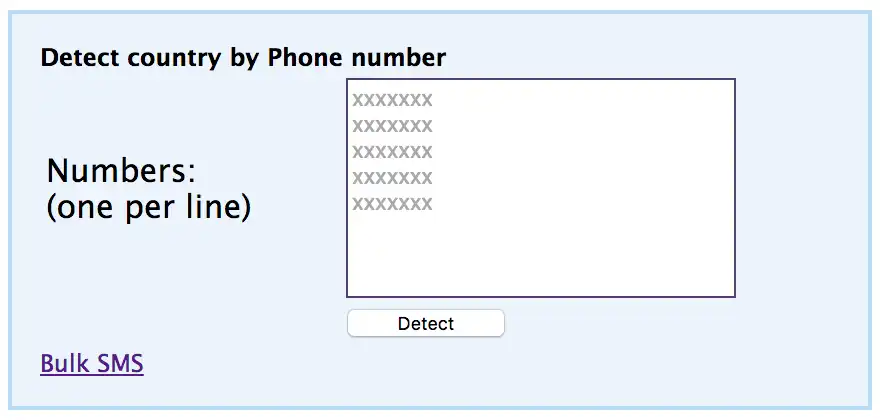Click the first xxxxxxx placeholder line
880x420 pixels.
point(392,100)
